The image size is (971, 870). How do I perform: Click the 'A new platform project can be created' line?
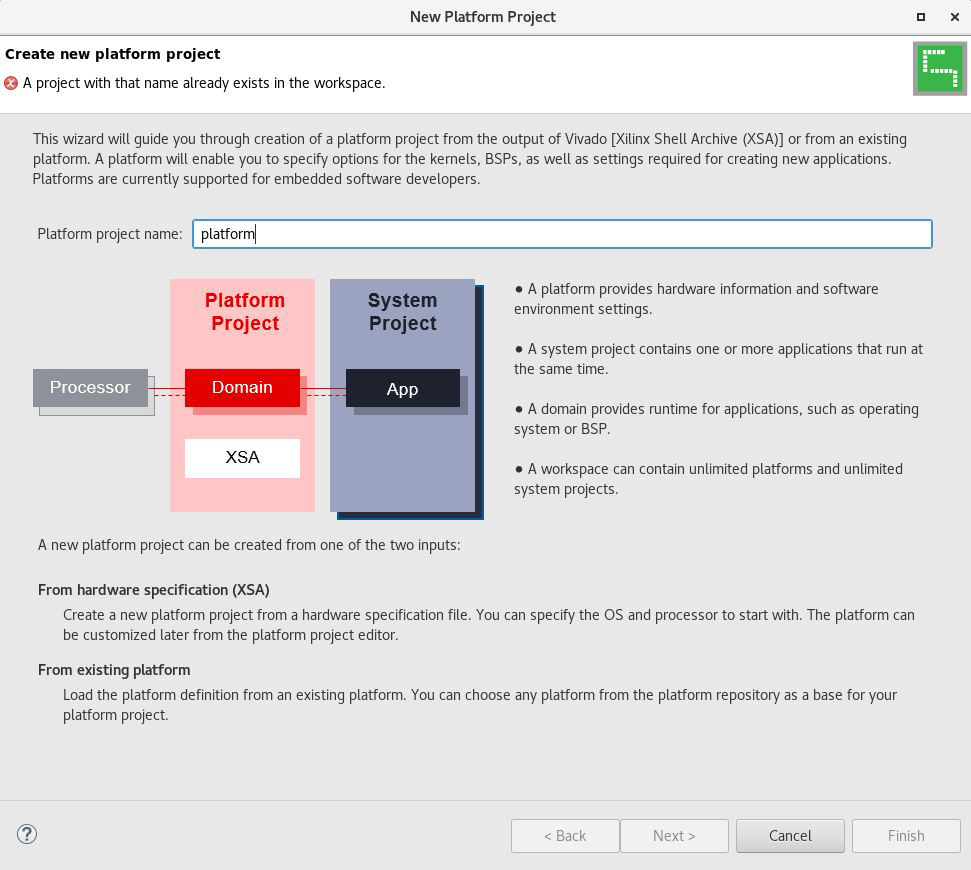tap(249, 545)
